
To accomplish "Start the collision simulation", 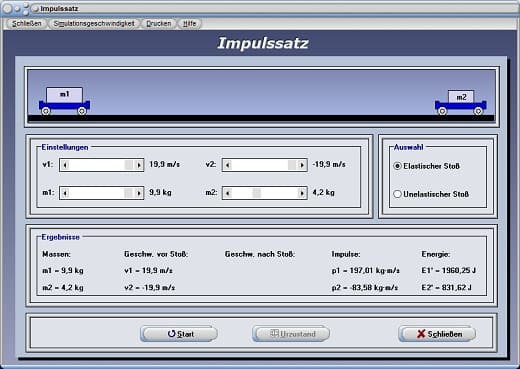I will pos(179,334).
